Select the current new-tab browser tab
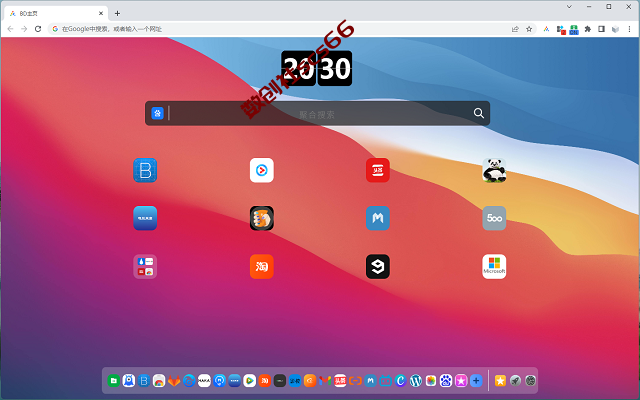The height and width of the screenshot is (400, 640). pyautogui.click(x=56, y=13)
